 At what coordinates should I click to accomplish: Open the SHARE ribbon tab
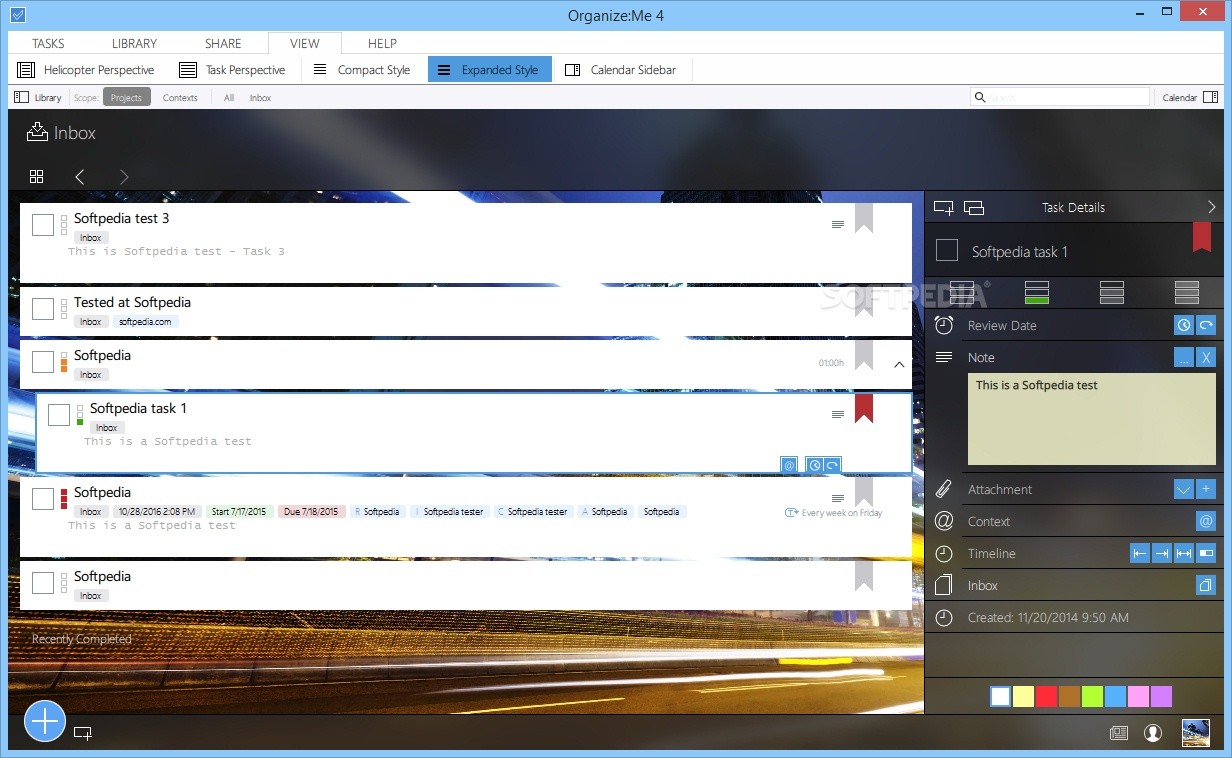(x=223, y=43)
